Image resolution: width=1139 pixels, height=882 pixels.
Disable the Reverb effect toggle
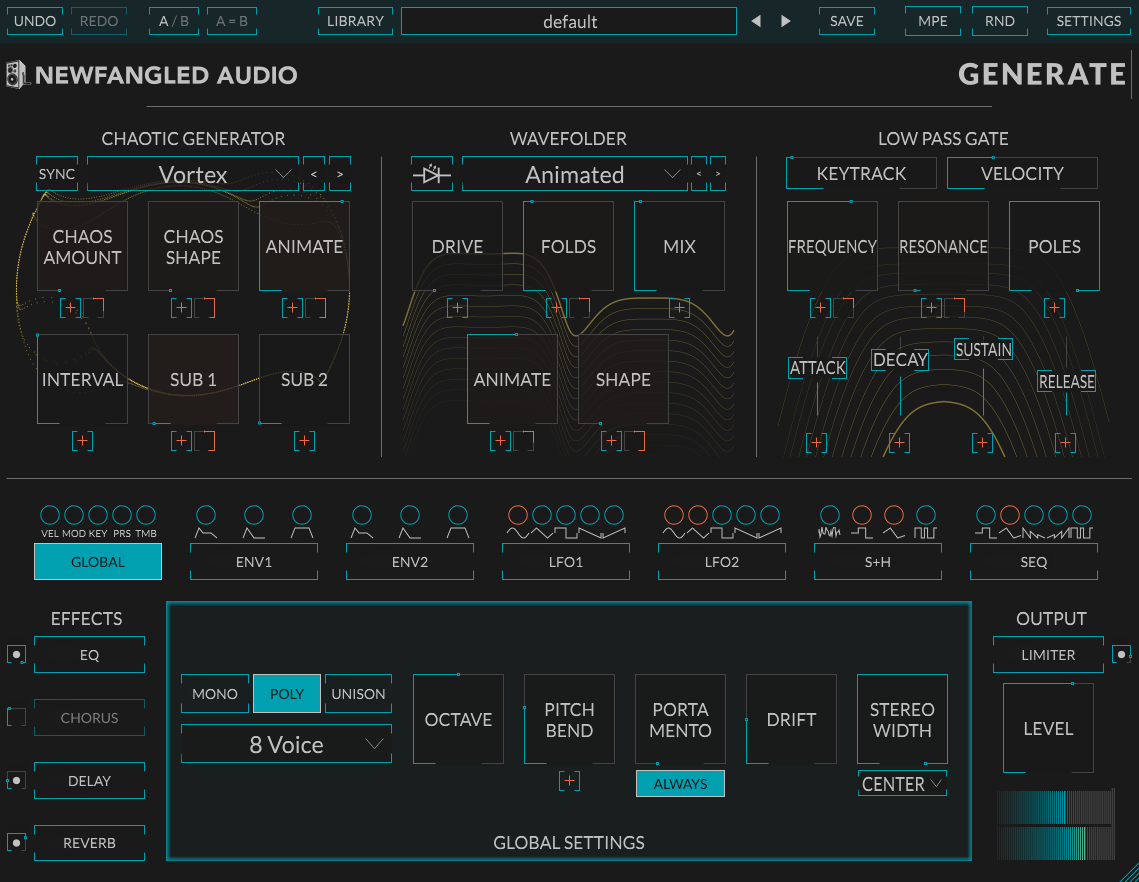pos(17,843)
